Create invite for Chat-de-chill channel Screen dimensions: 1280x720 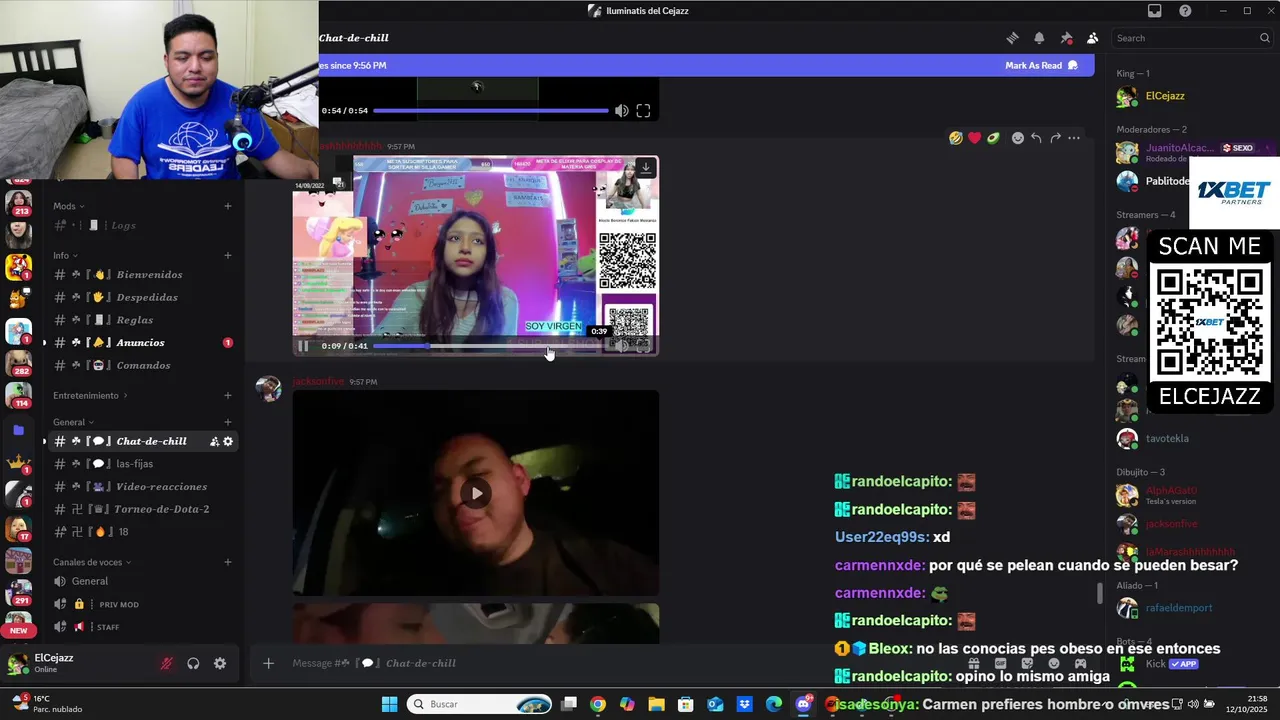click(214, 441)
